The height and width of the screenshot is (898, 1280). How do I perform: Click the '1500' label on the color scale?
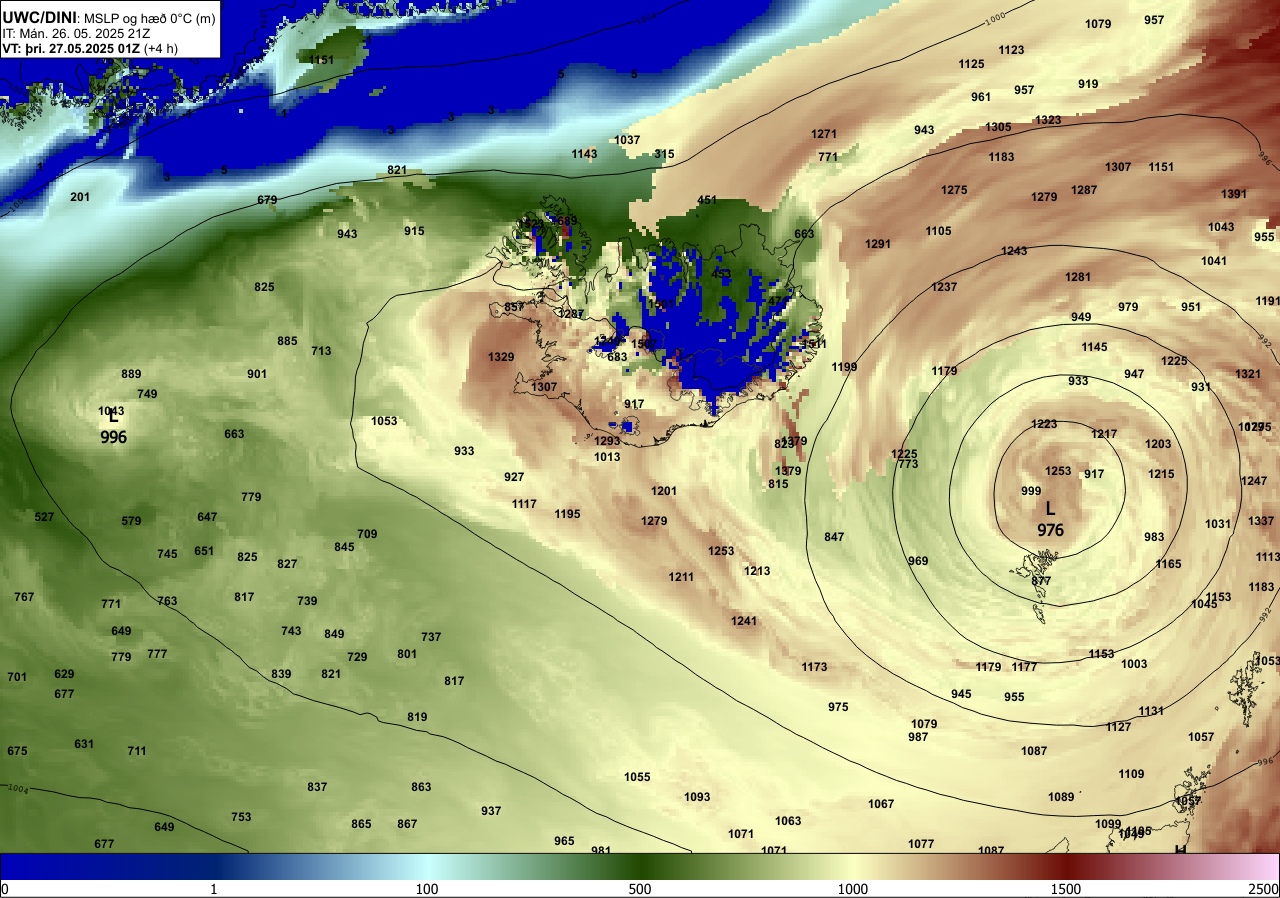click(x=1066, y=889)
